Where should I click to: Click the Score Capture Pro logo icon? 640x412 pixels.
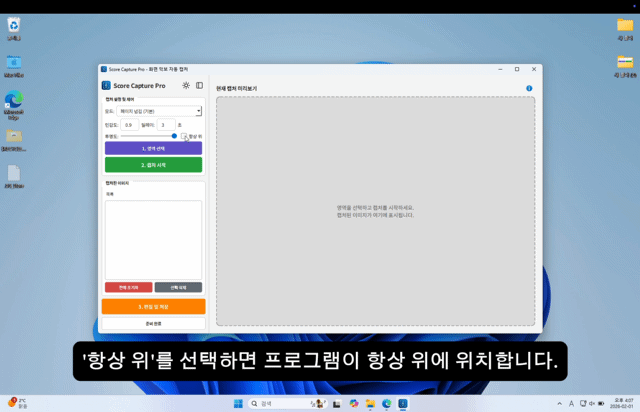click(106, 86)
